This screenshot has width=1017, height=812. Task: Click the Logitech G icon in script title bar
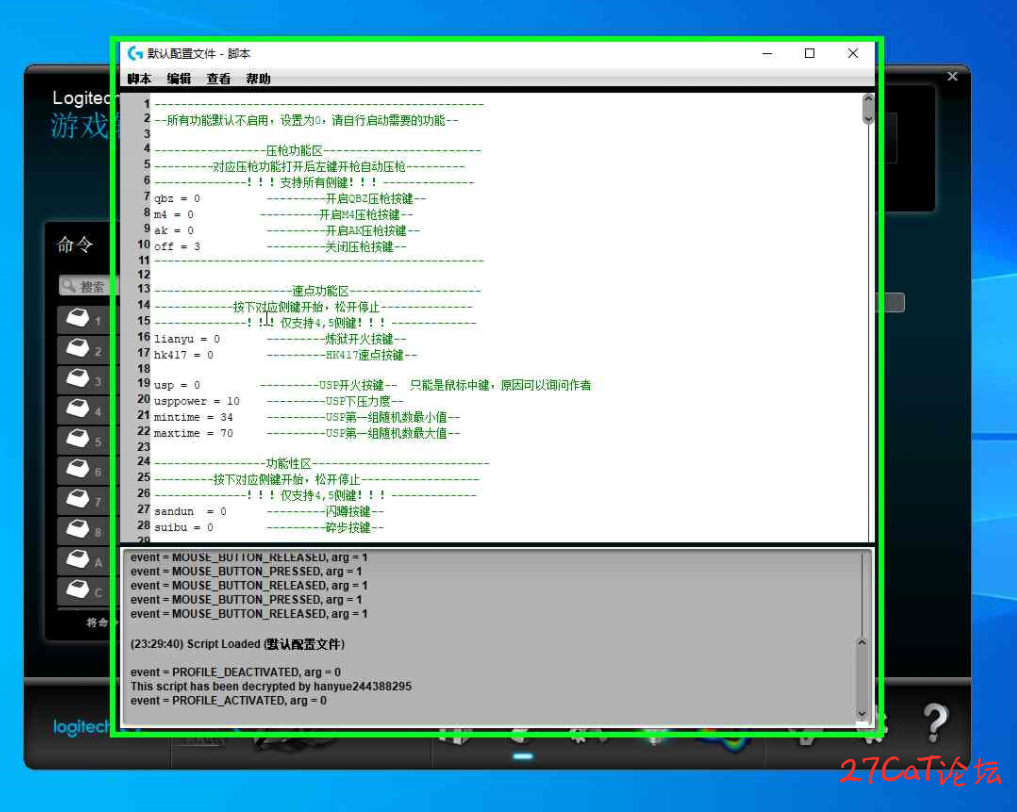coord(135,53)
